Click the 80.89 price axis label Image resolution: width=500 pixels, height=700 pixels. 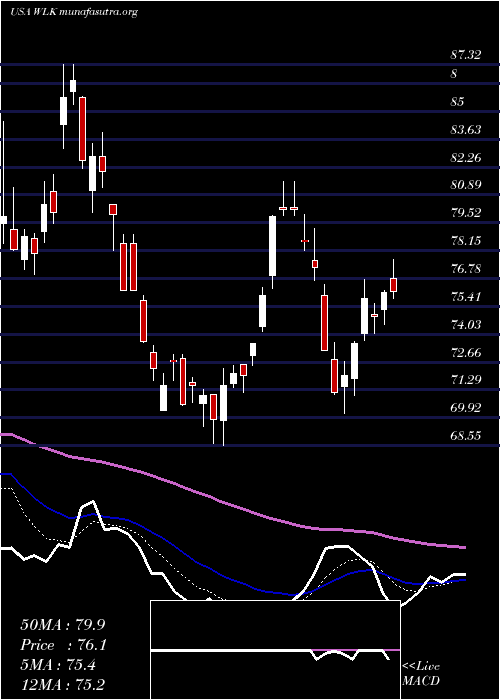pyautogui.click(x=466, y=184)
